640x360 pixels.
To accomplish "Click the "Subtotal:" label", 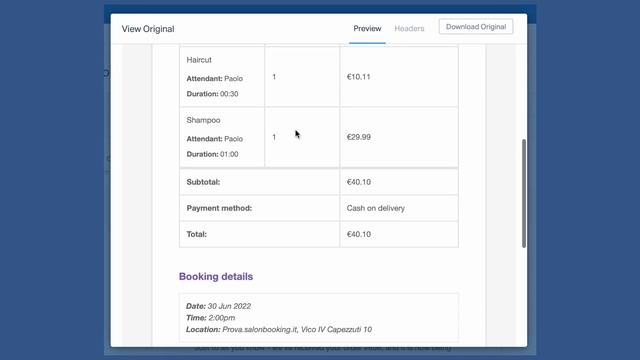I will point(203,182).
